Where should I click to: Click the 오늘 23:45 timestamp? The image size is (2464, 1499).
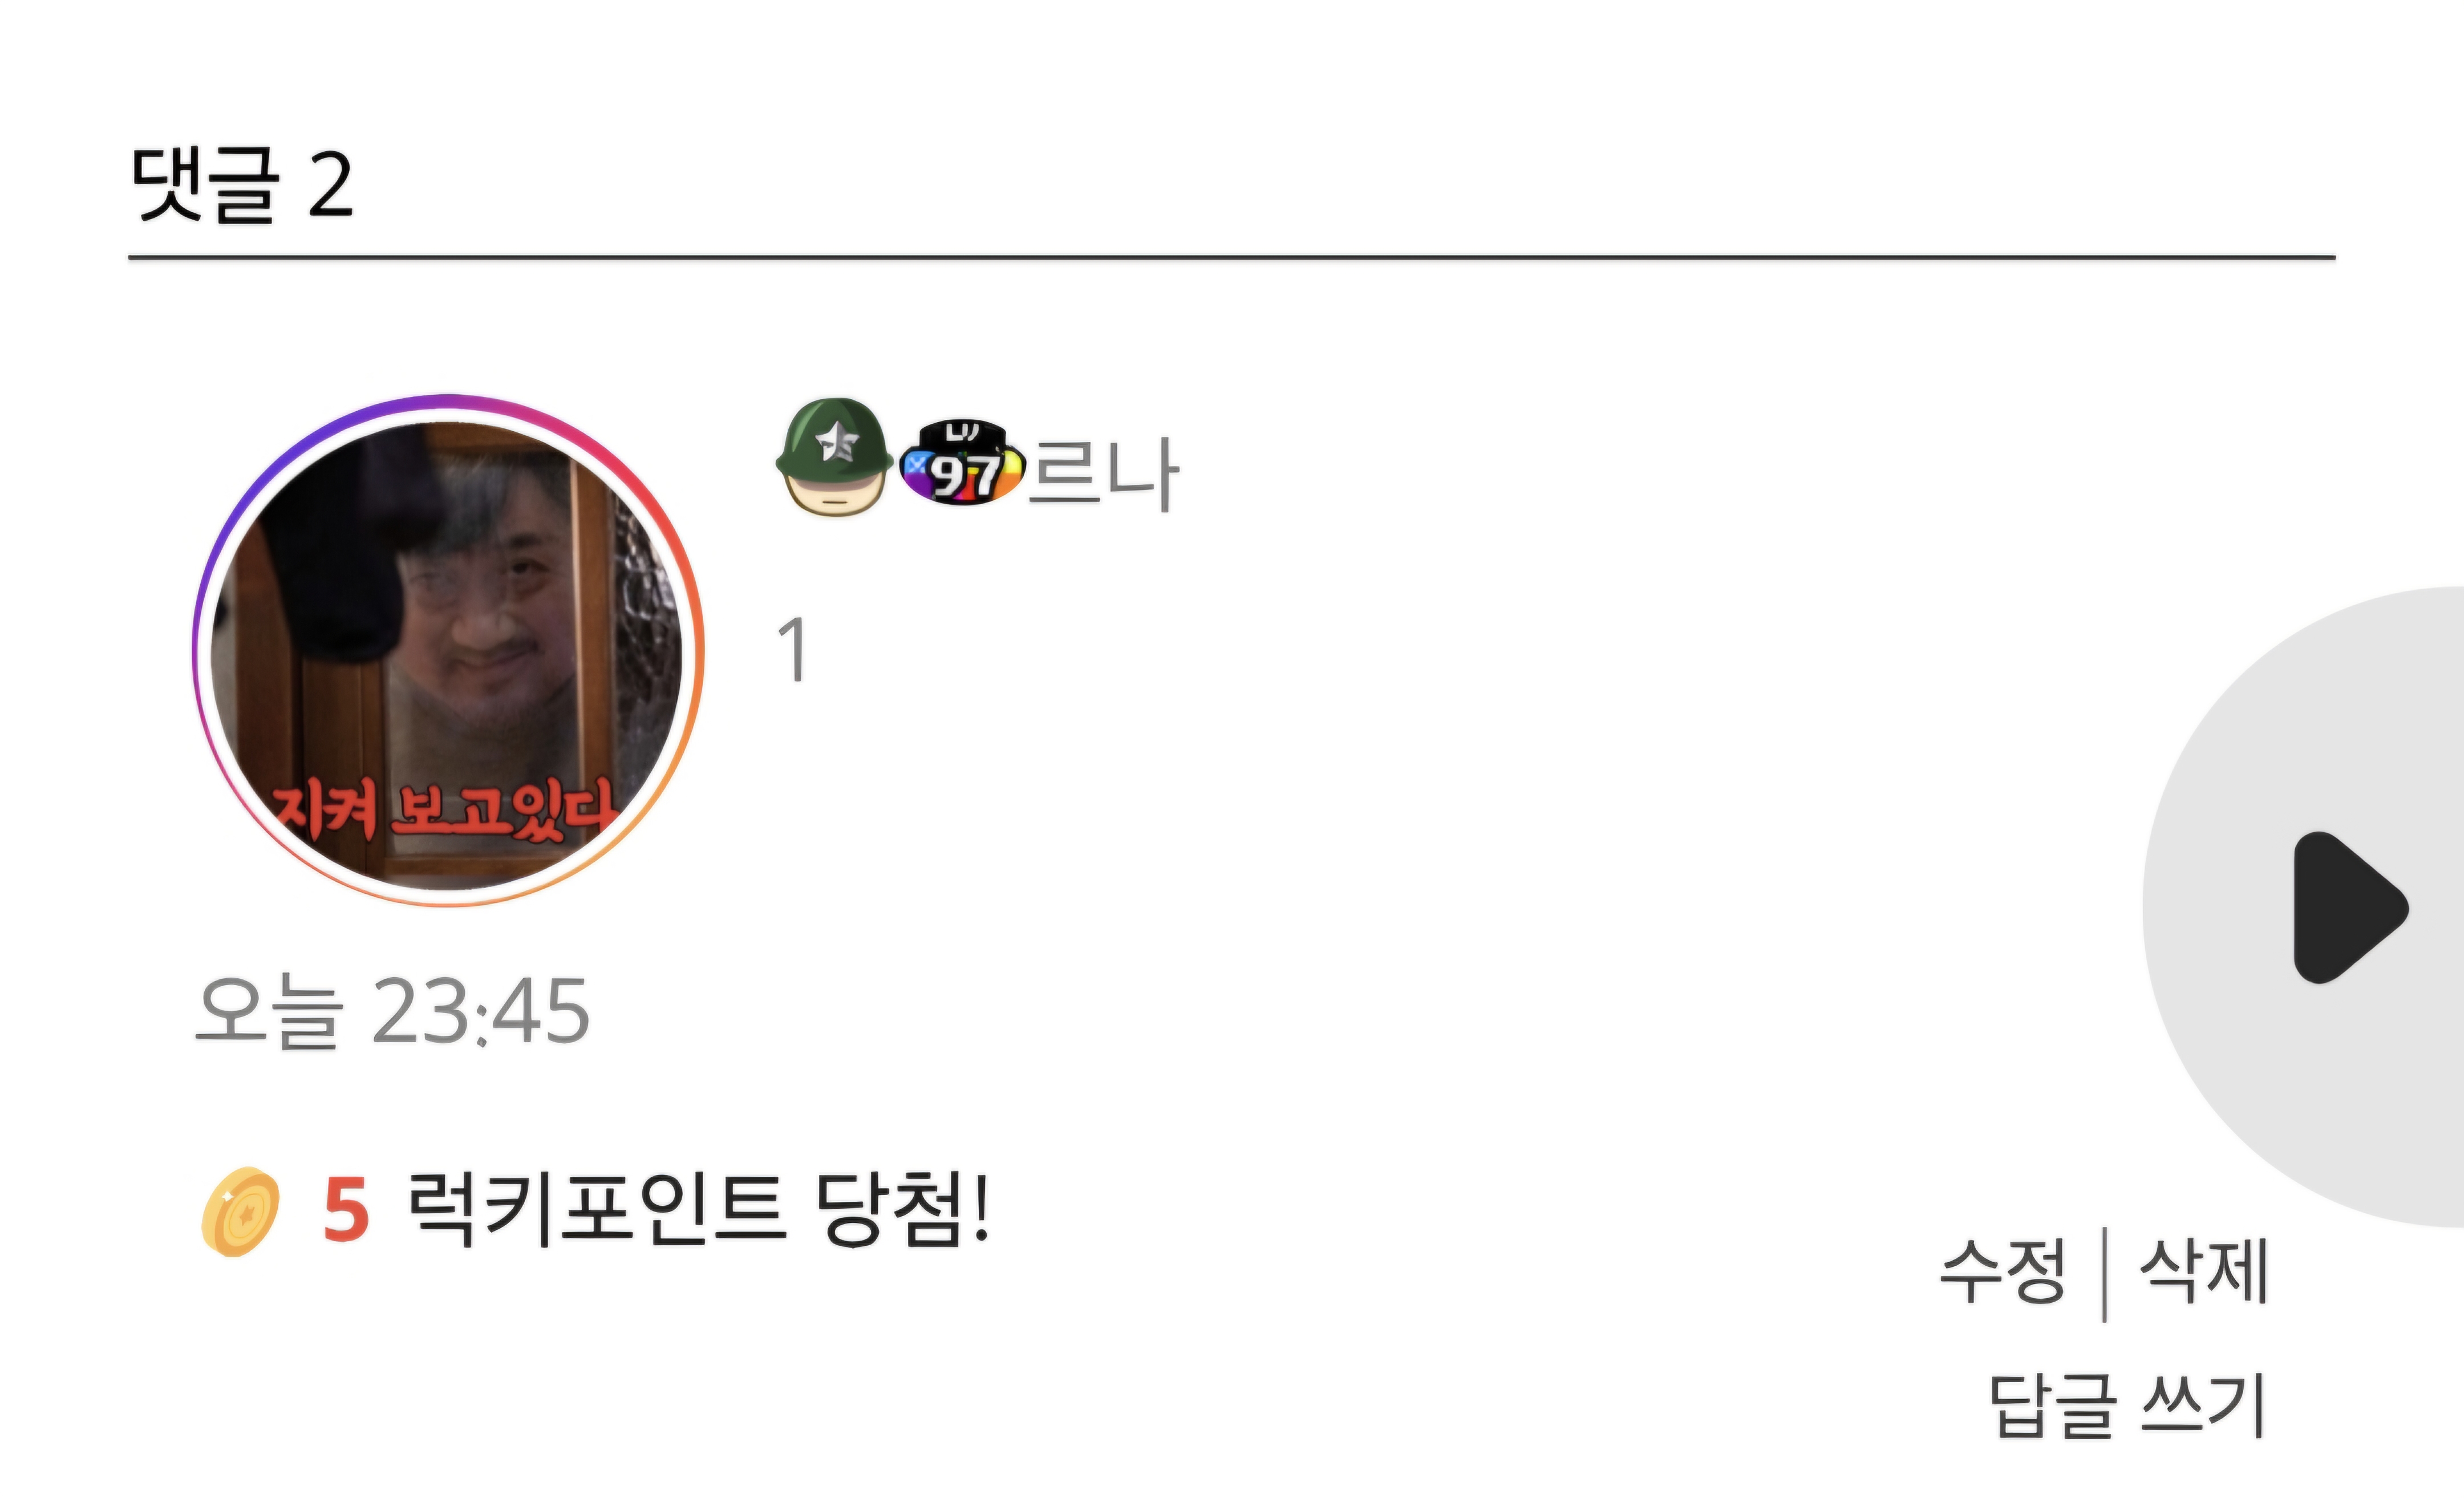click(x=392, y=1011)
